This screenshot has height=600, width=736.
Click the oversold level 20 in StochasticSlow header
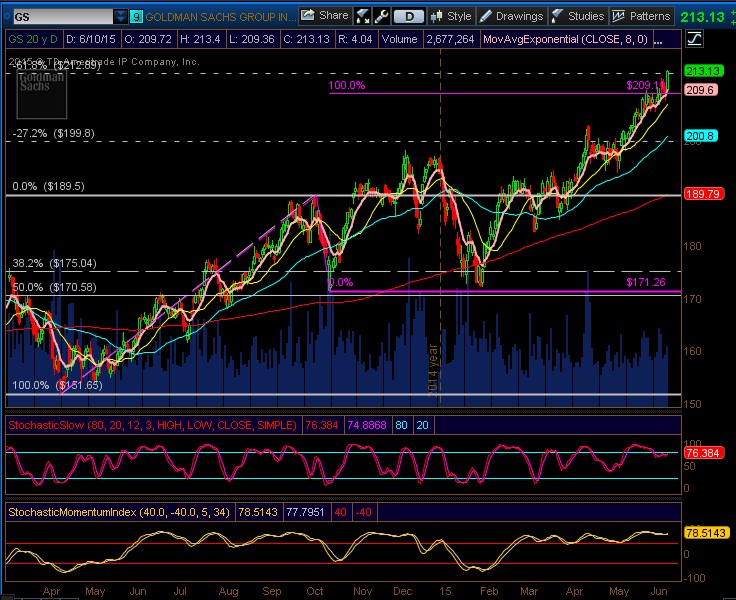click(422, 425)
